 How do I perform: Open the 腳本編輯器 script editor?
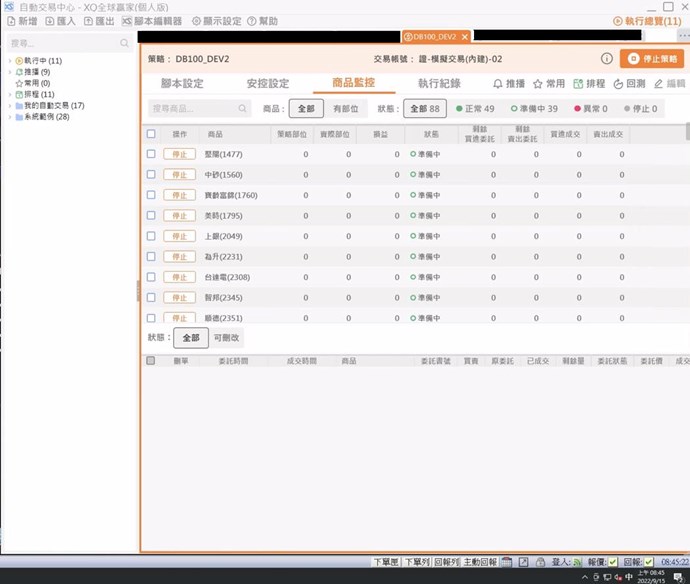point(152,21)
